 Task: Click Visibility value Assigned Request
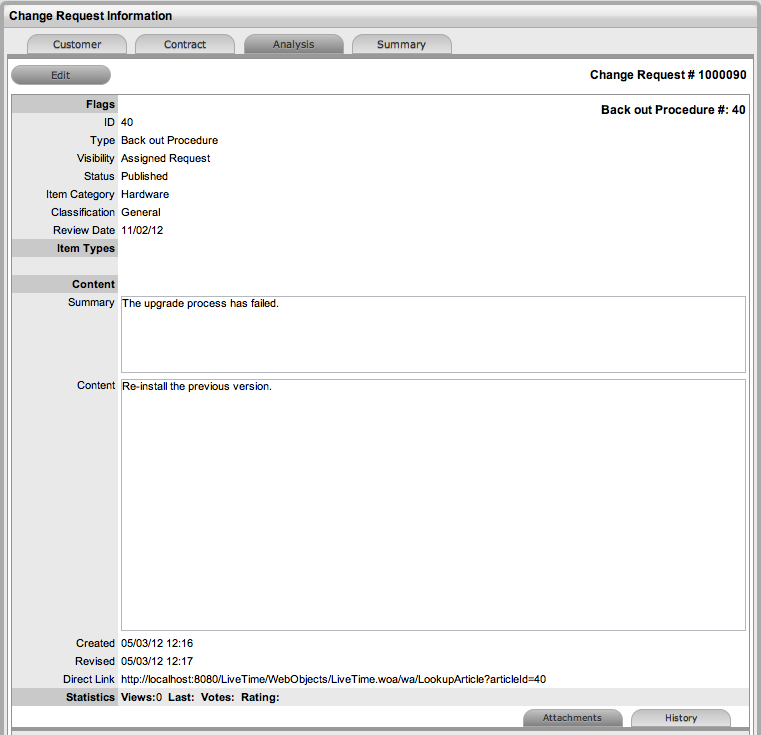(x=165, y=158)
